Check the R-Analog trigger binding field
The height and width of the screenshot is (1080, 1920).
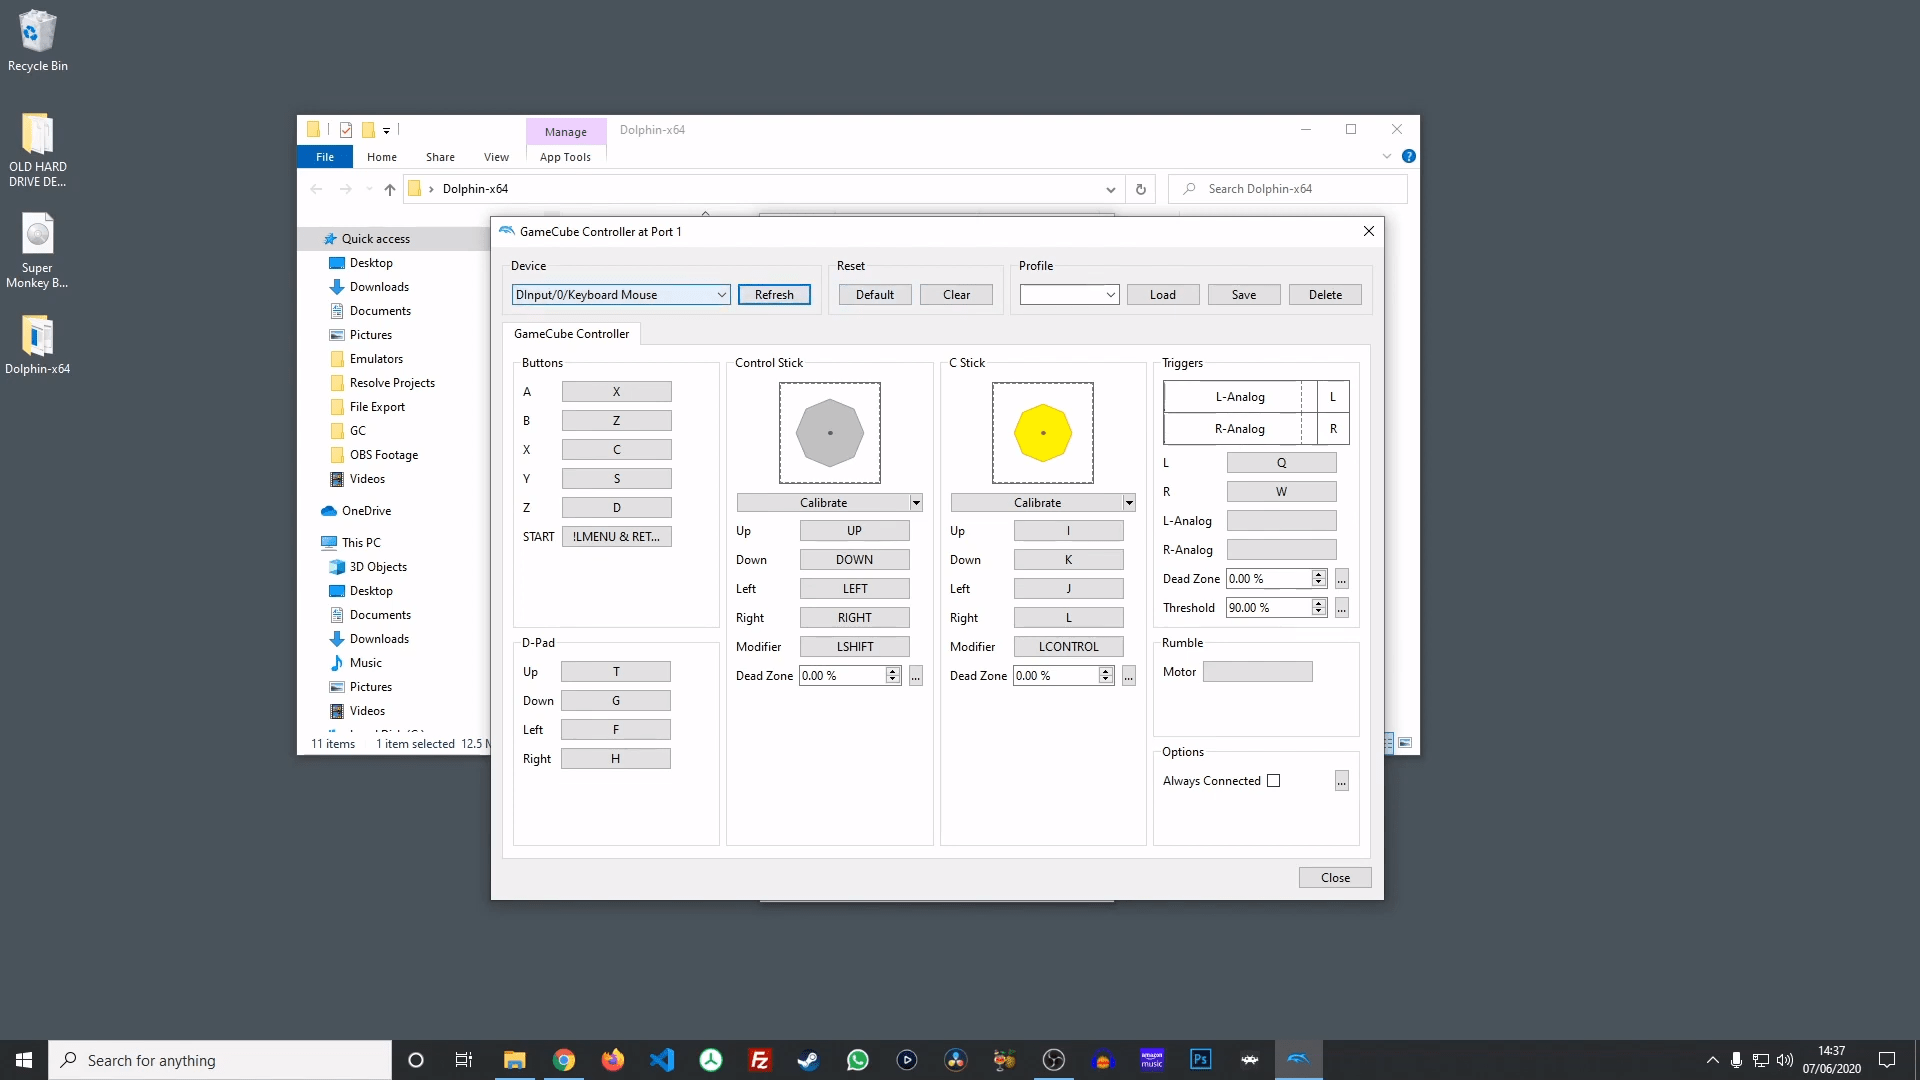pos(1280,549)
